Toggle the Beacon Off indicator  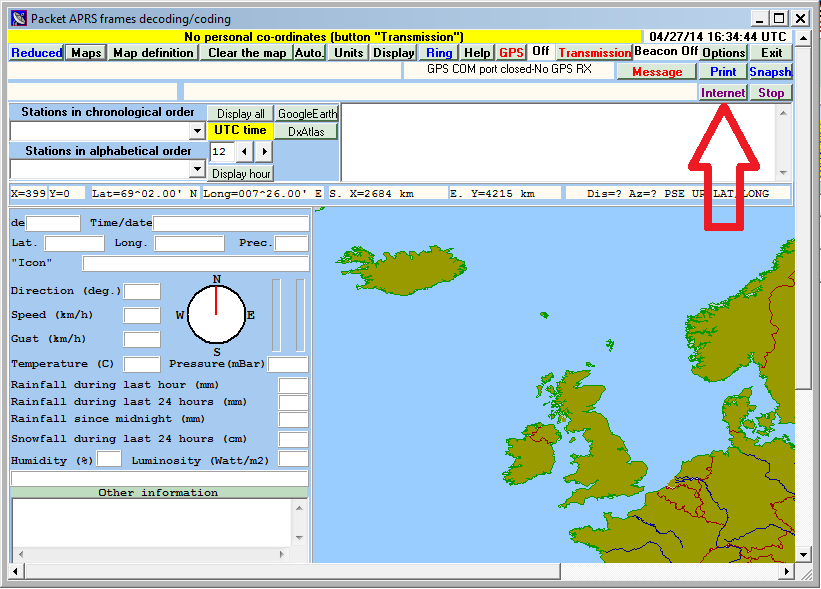666,51
